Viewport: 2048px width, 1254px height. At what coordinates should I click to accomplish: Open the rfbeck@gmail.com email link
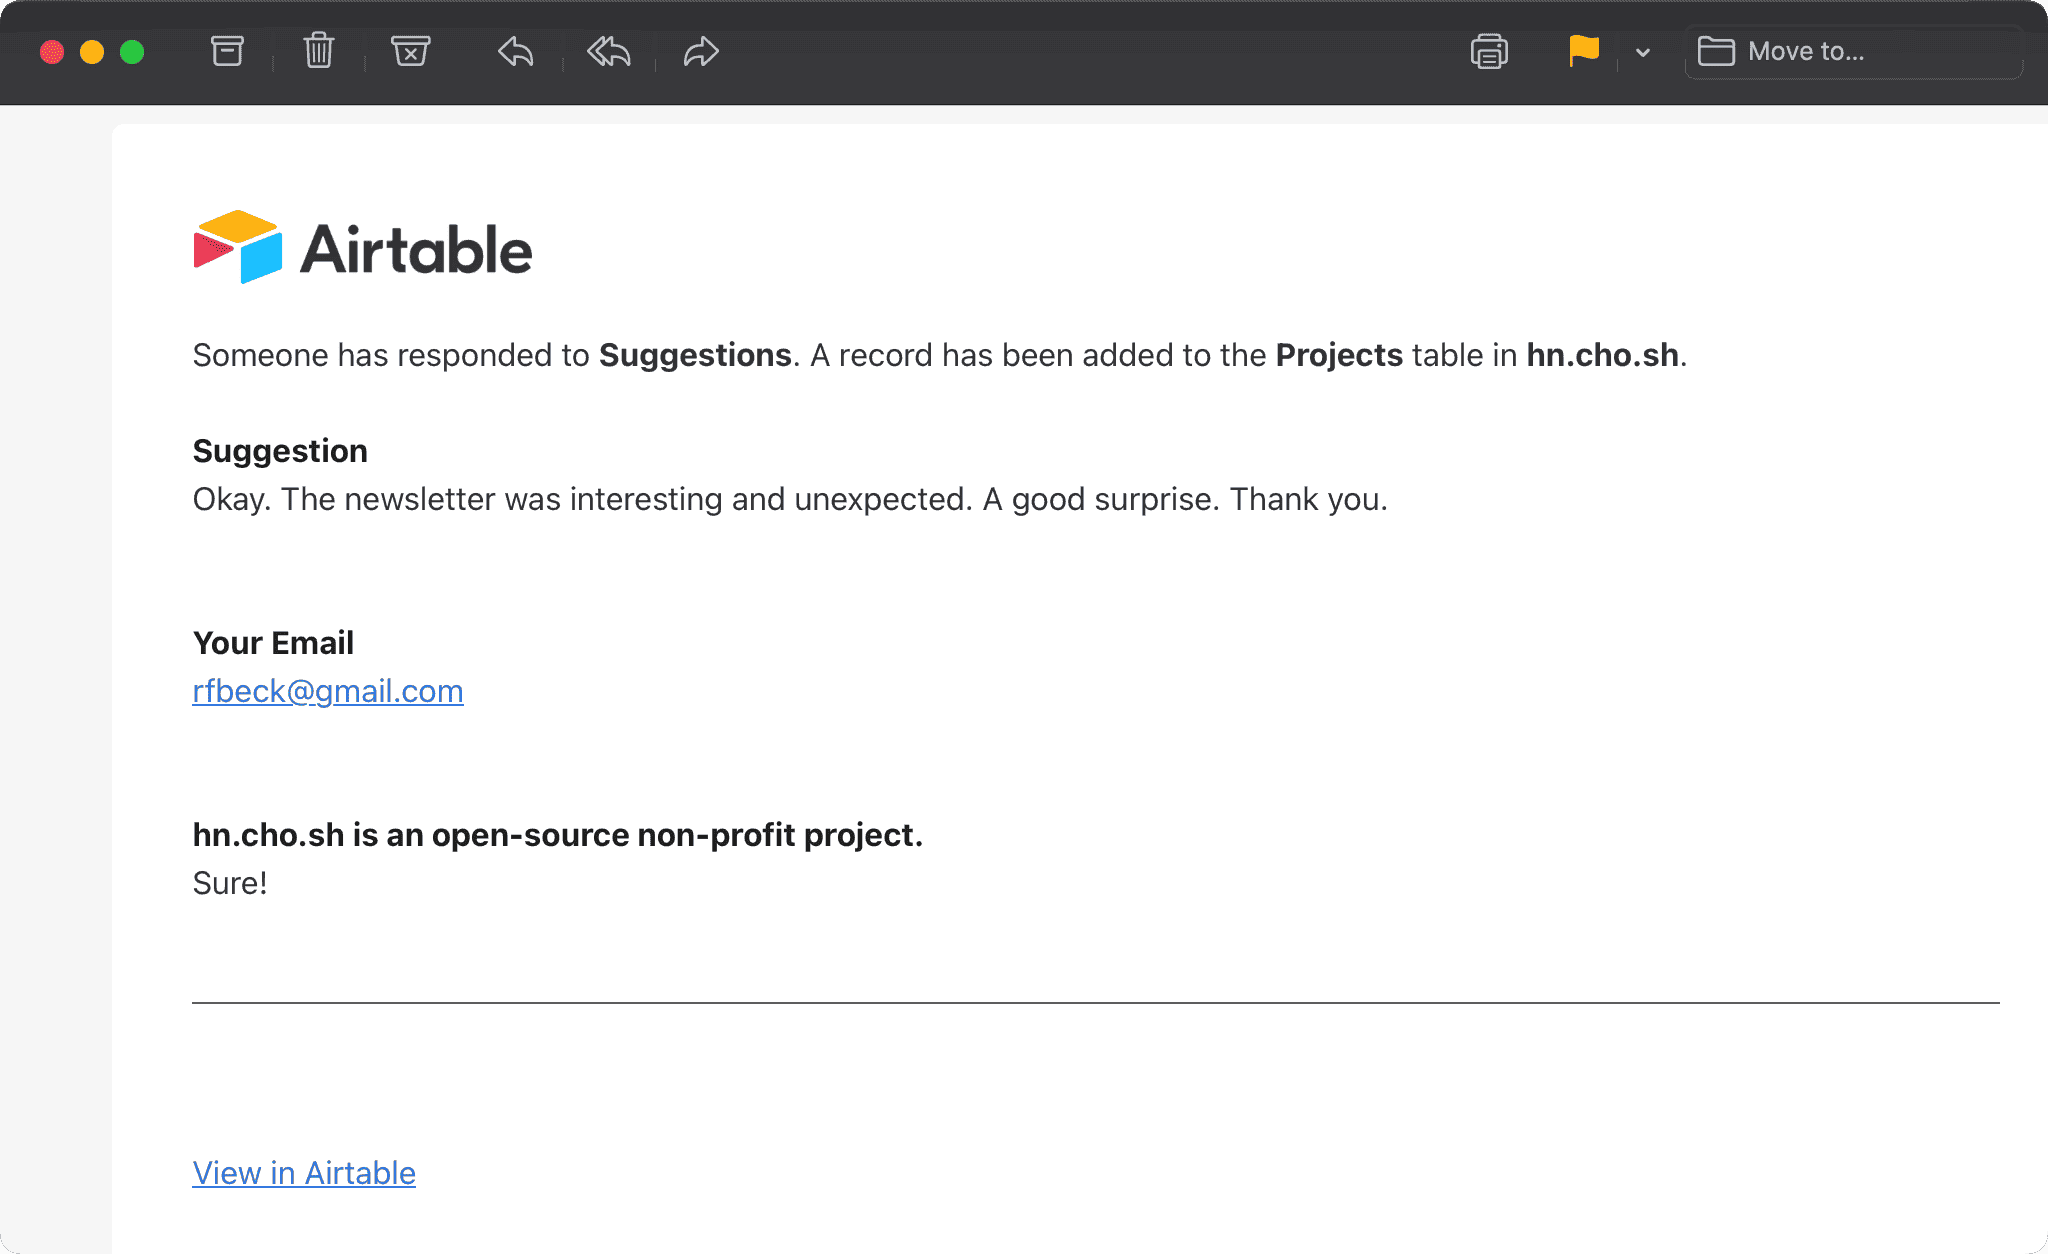tap(328, 691)
